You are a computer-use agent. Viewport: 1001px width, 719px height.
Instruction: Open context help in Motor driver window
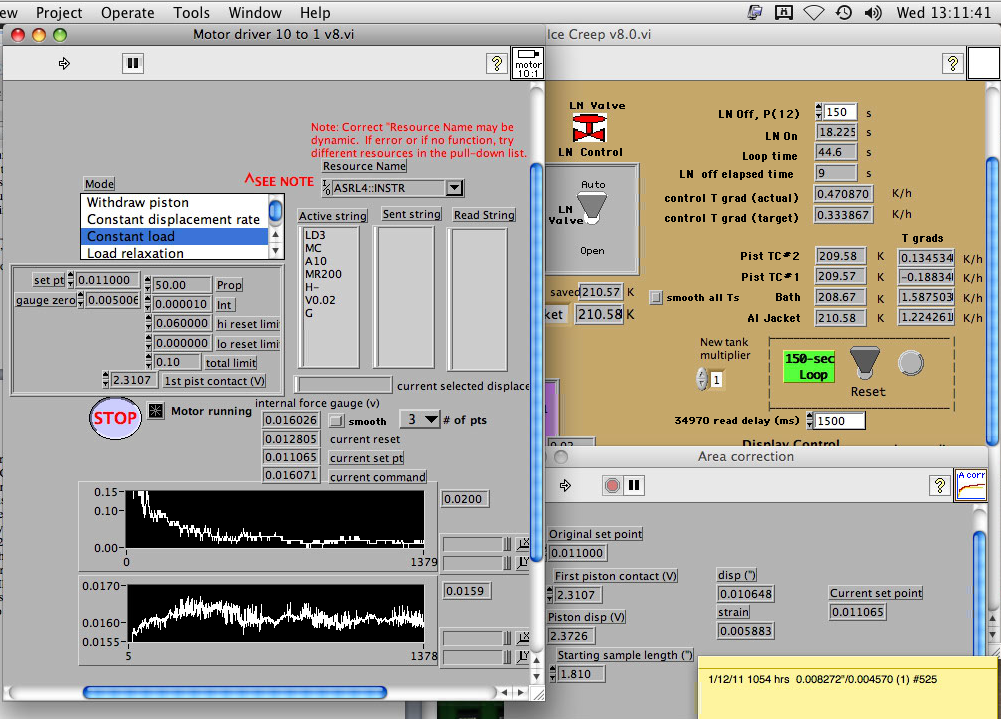point(496,64)
